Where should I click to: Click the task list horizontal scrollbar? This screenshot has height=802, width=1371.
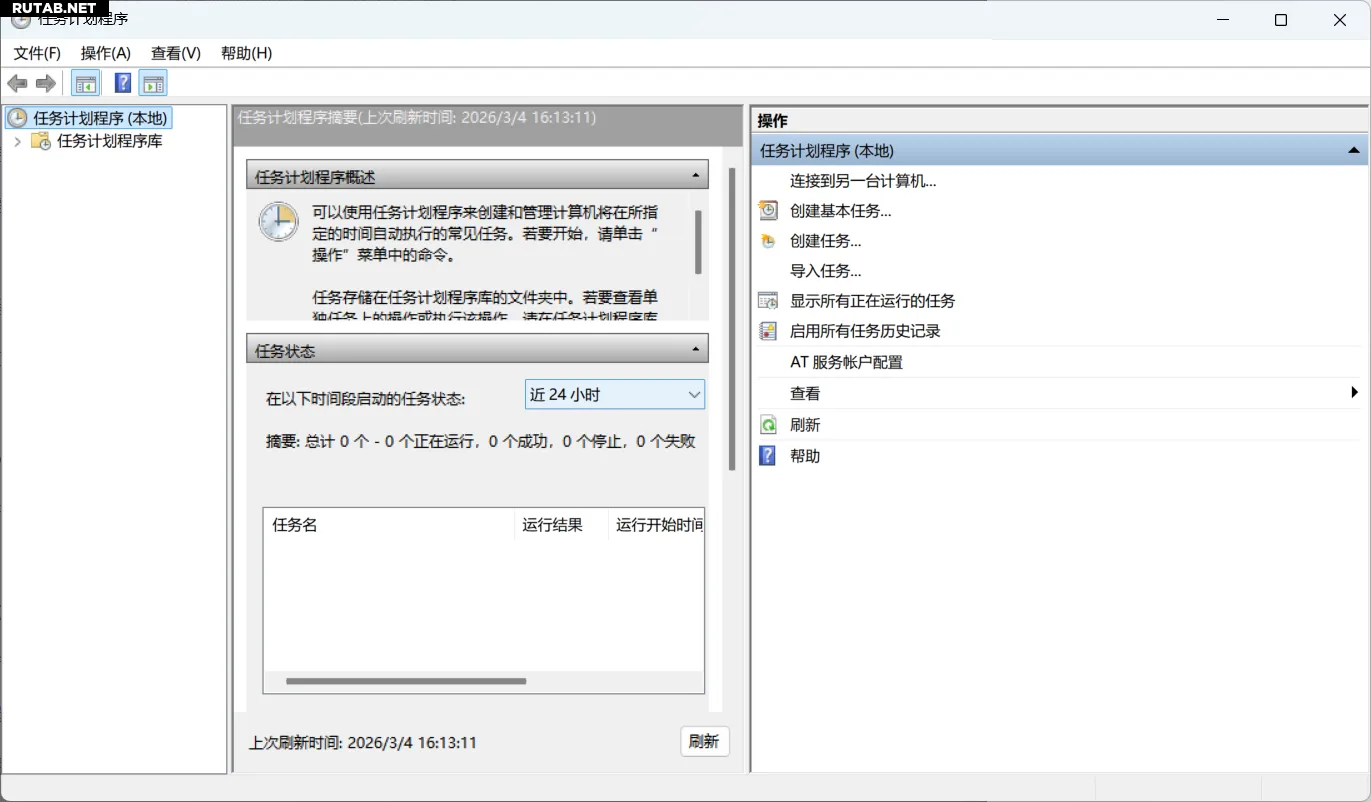406,681
